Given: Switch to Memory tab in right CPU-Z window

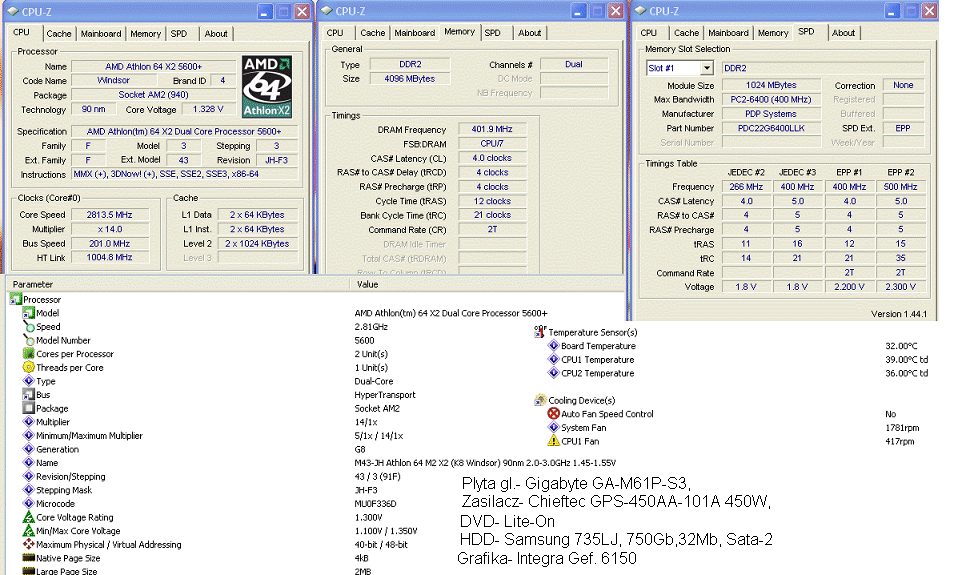Looking at the screenshot, I should point(773,33).
